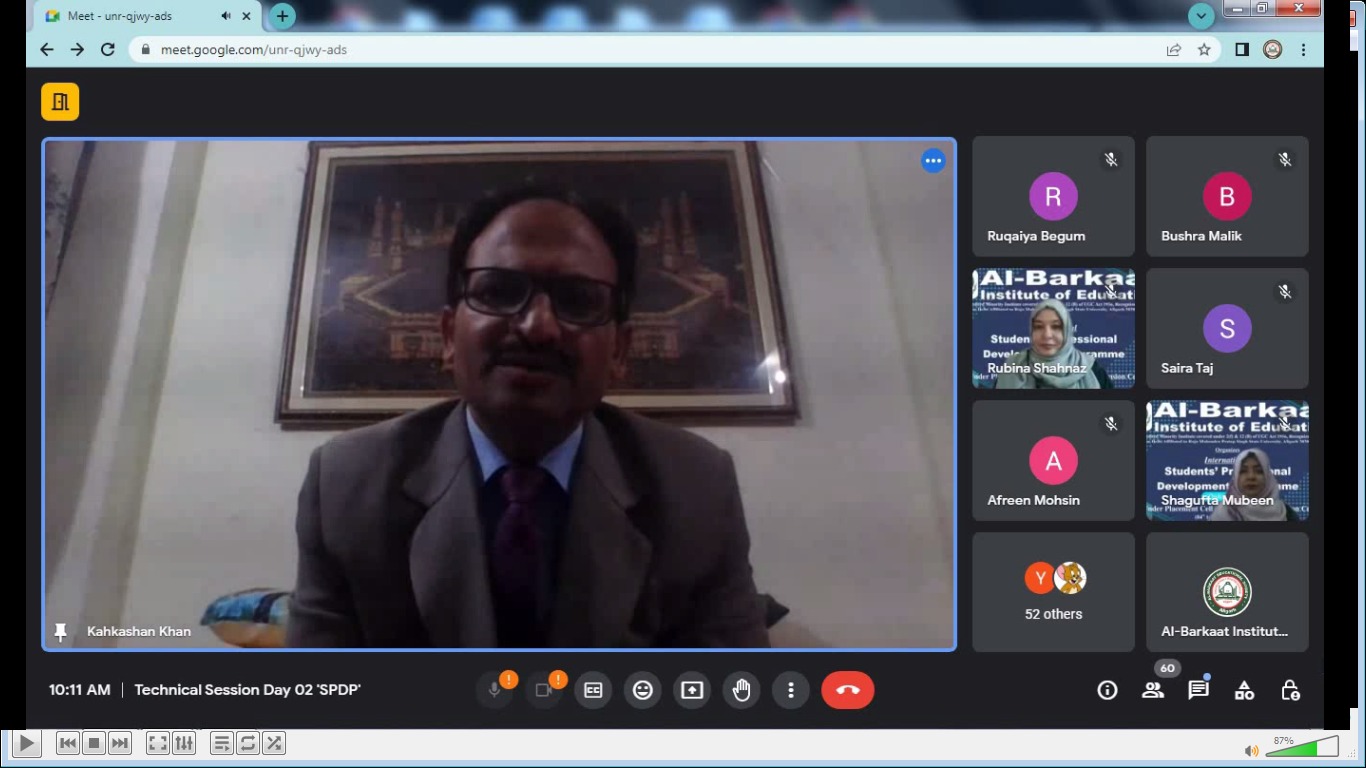Open the activities icon

point(1244,690)
